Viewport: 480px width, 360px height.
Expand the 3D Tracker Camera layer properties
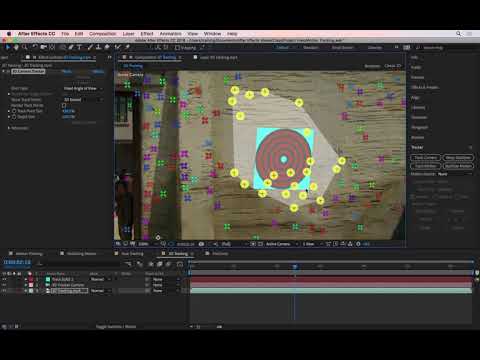26,285
